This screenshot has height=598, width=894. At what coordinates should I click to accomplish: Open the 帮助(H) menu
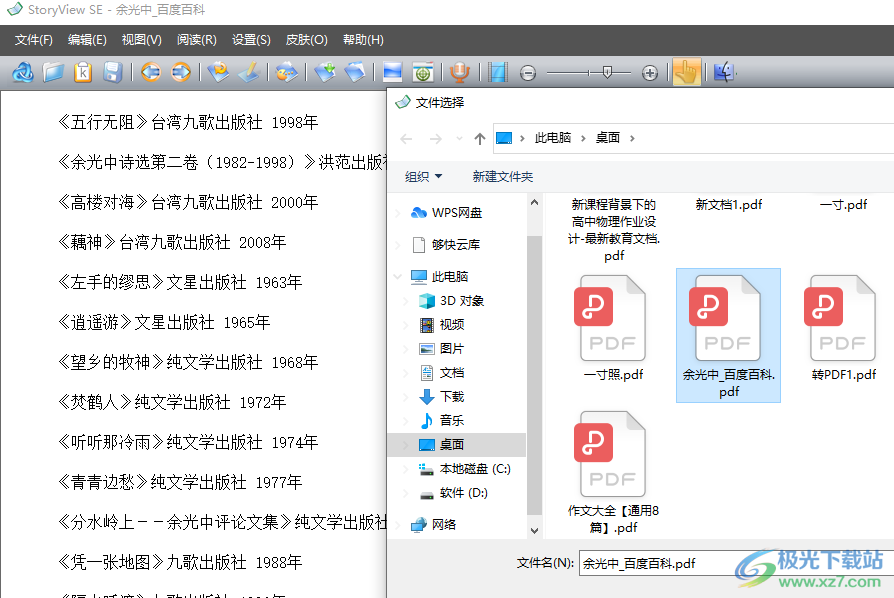(363, 40)
